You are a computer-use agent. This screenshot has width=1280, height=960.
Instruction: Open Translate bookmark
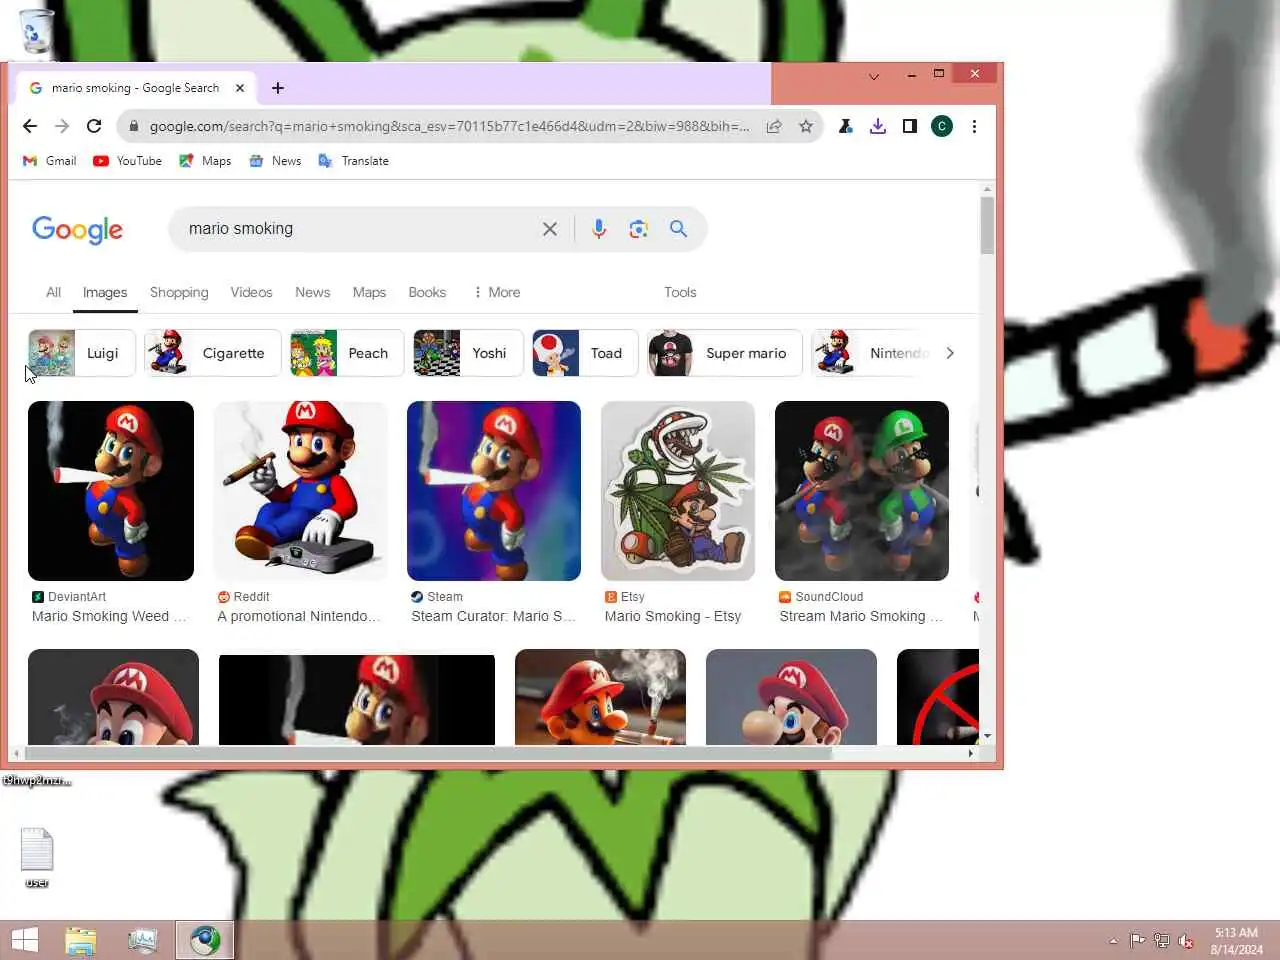pyautogui.click(x=354, y=161)
